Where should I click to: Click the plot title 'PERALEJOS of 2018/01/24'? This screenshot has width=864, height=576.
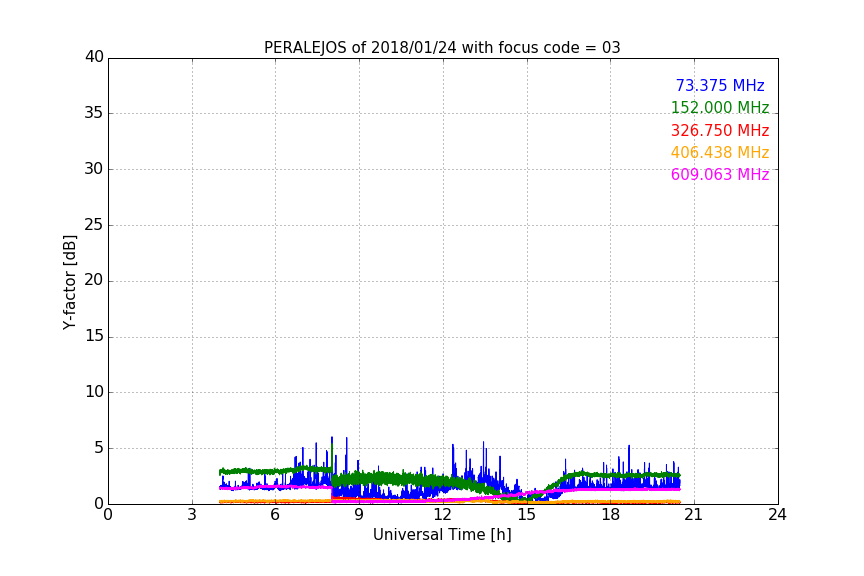[360, 48]
